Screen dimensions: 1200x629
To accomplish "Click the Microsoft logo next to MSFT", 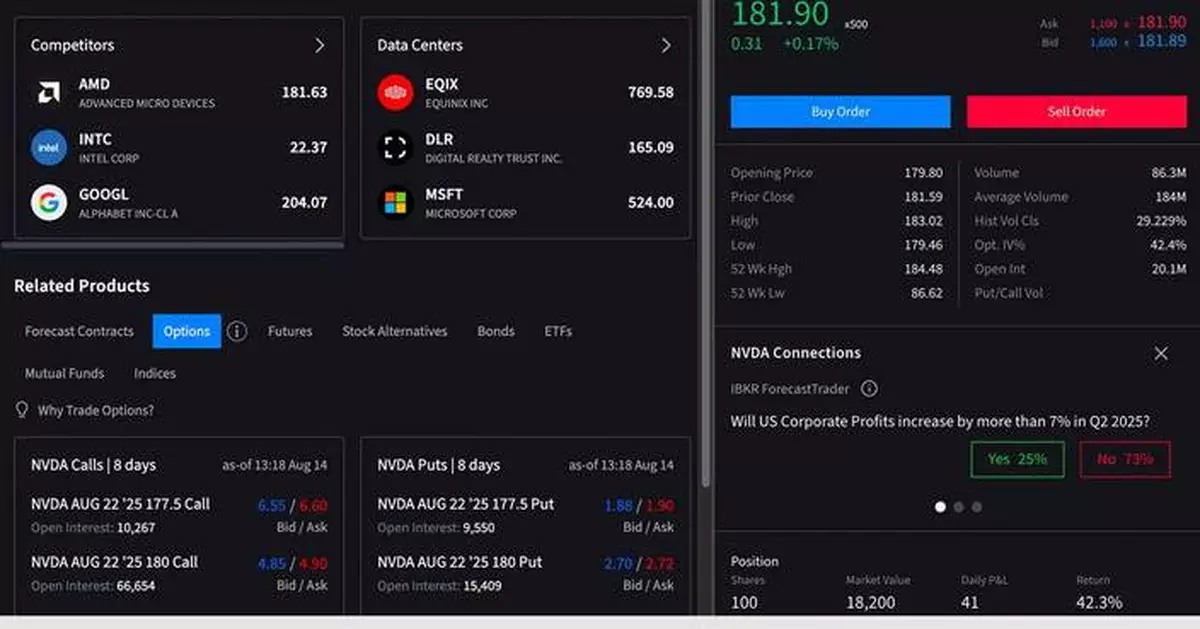I will 394,201.
